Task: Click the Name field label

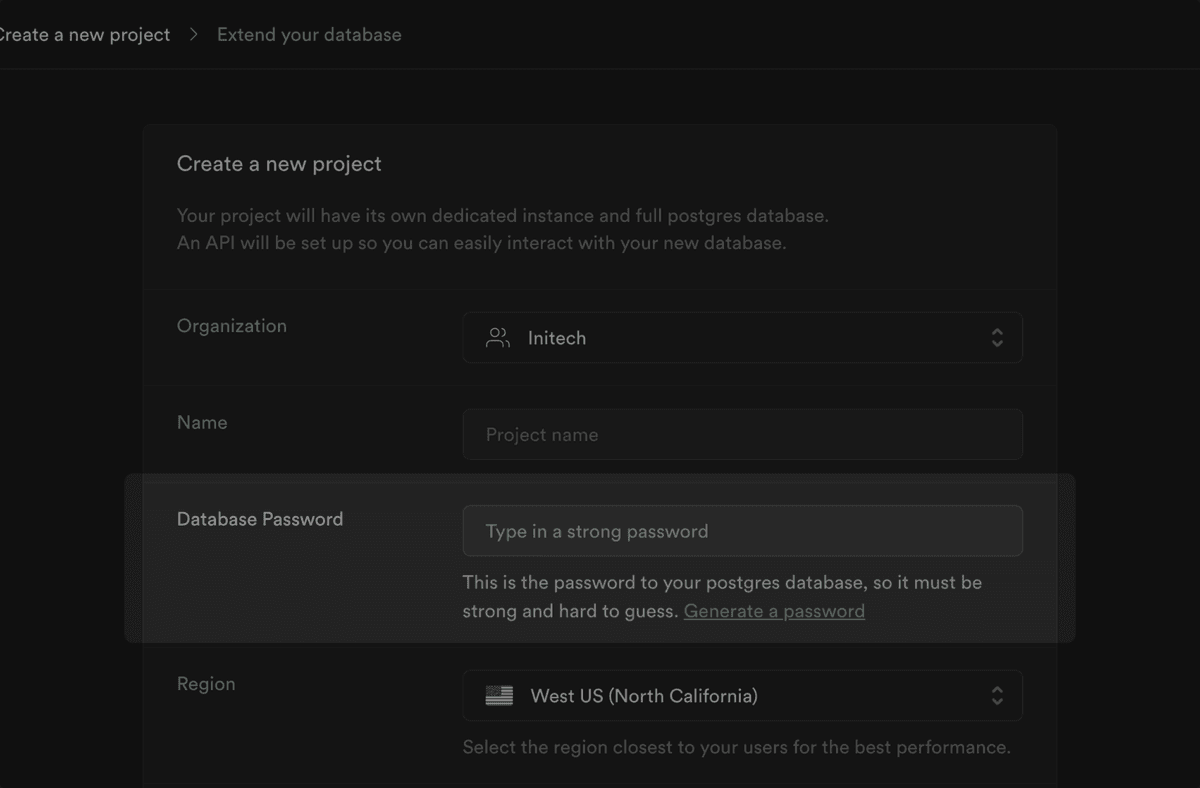Action: (x=202, y=422)
